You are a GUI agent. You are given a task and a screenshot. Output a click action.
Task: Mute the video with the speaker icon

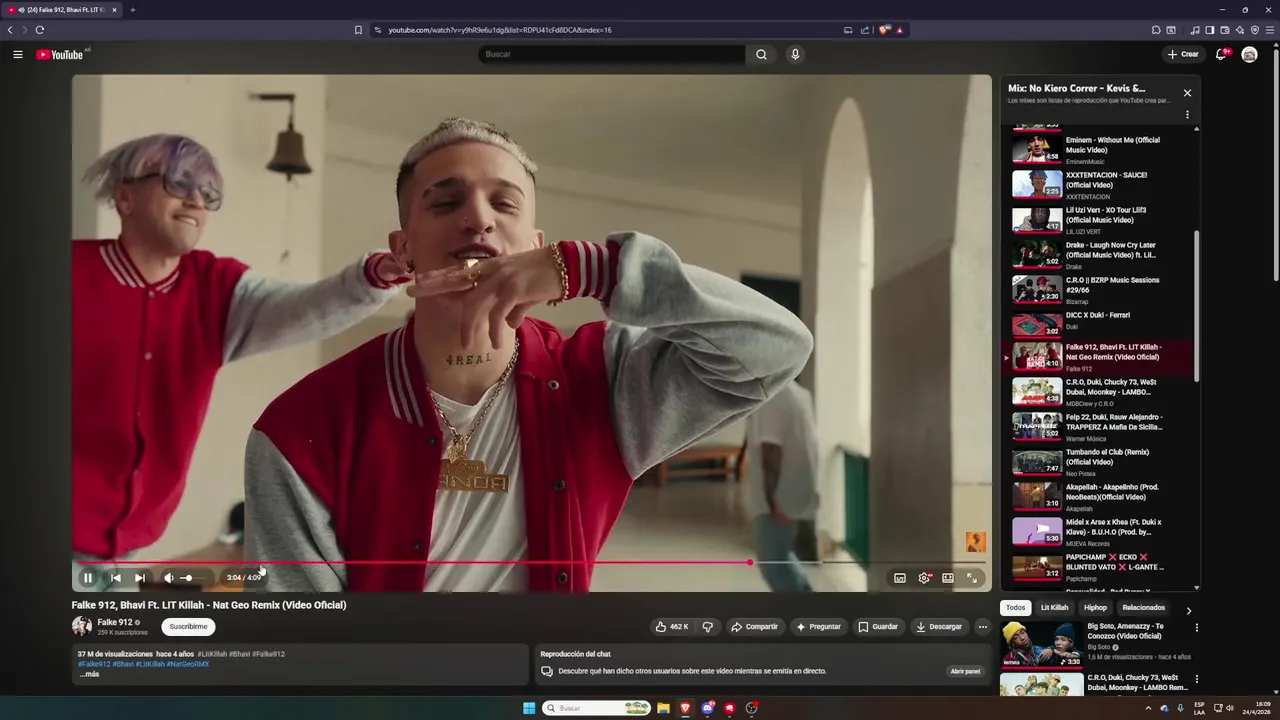[x=169, y=578]
